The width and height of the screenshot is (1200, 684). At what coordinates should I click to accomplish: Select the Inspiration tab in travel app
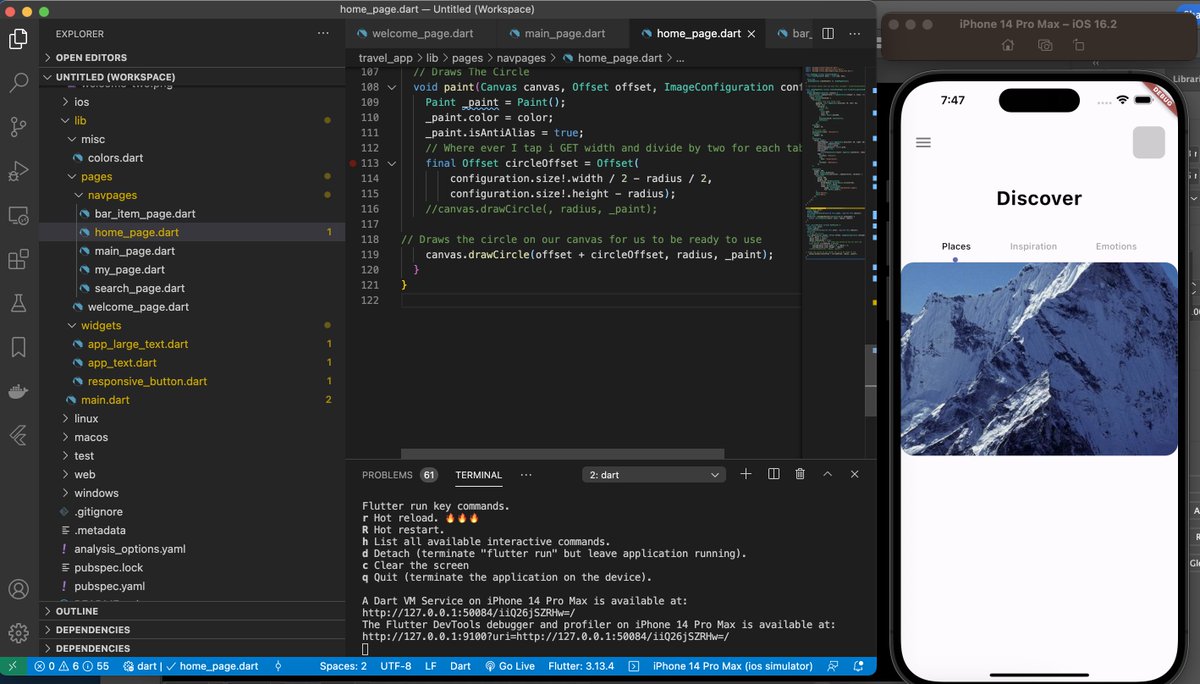tap(1033, 246)
